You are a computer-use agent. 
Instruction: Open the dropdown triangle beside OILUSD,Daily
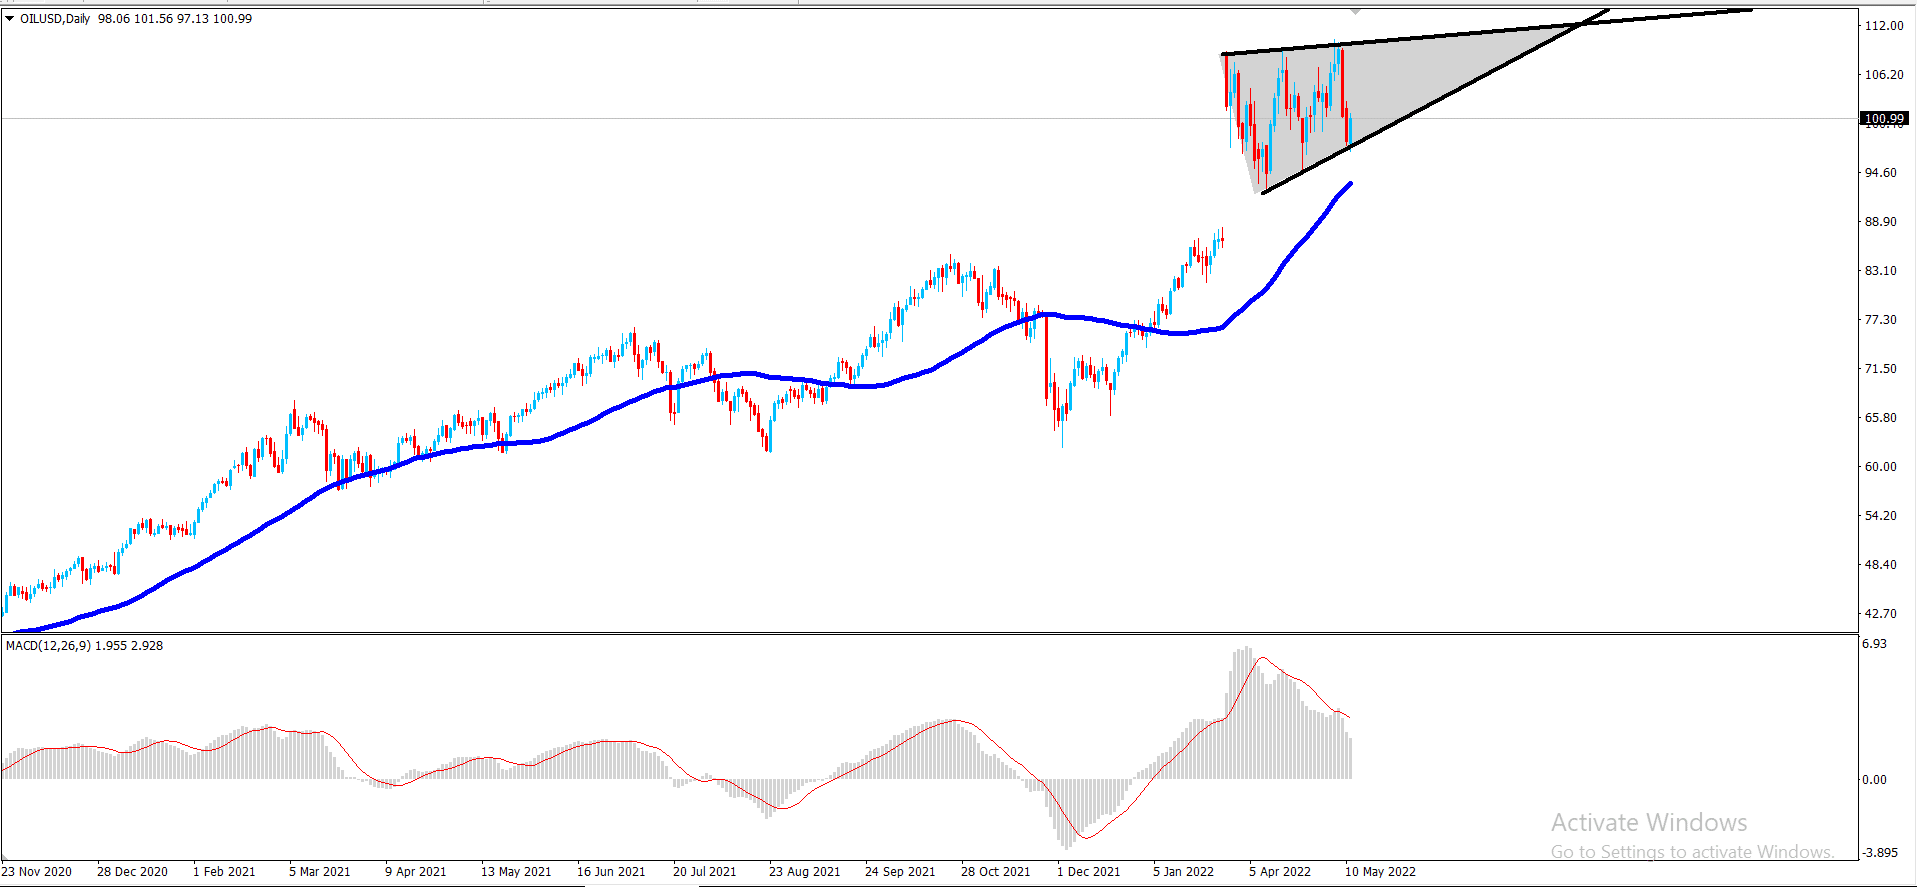(10, 18)
